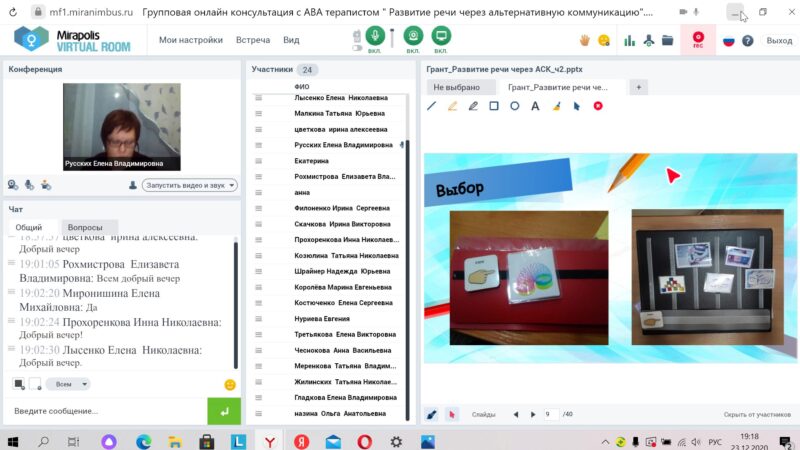Select the broom clear-drawings tool
800x450 pixels.
[556, 106]
